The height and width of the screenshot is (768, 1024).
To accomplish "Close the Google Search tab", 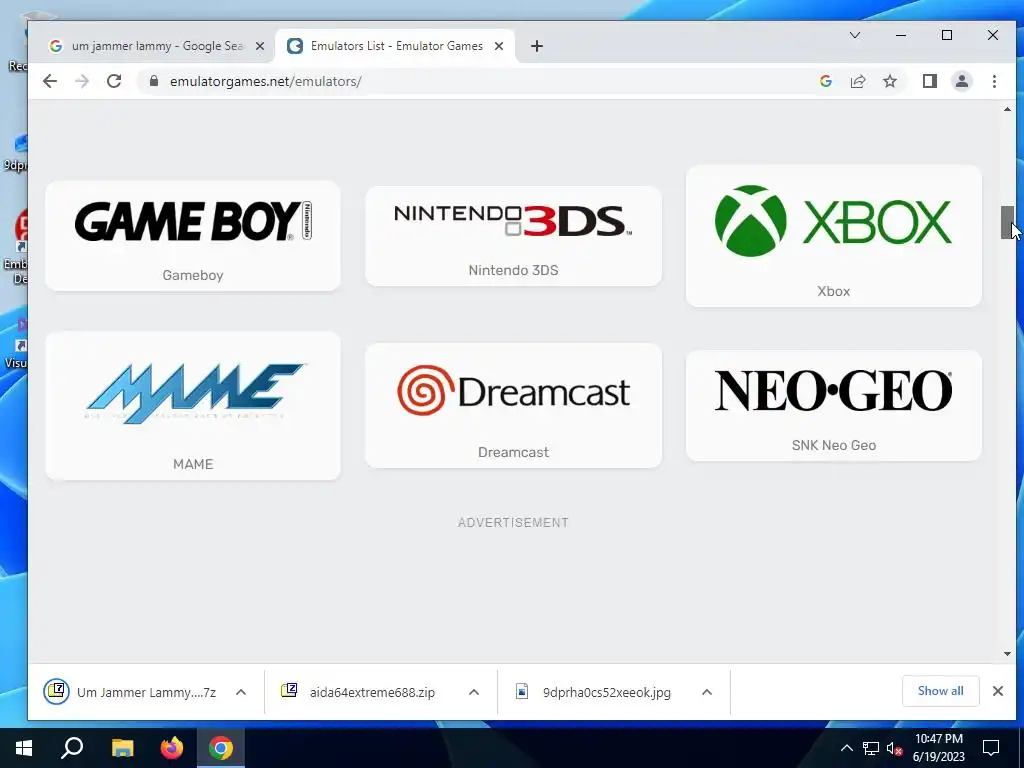I will point(259,46).
